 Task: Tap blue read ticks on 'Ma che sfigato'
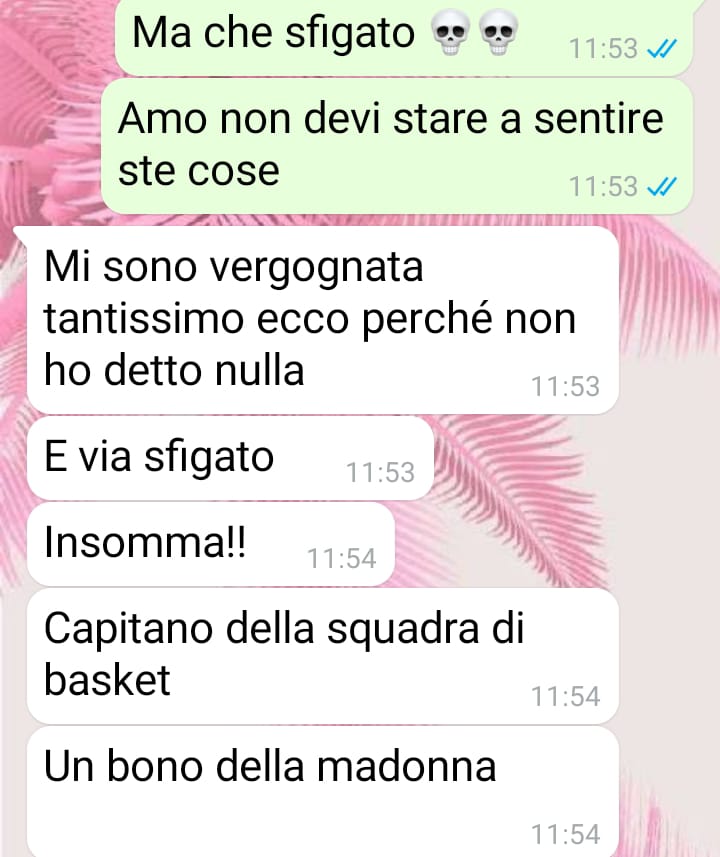[x=662, y=49]
